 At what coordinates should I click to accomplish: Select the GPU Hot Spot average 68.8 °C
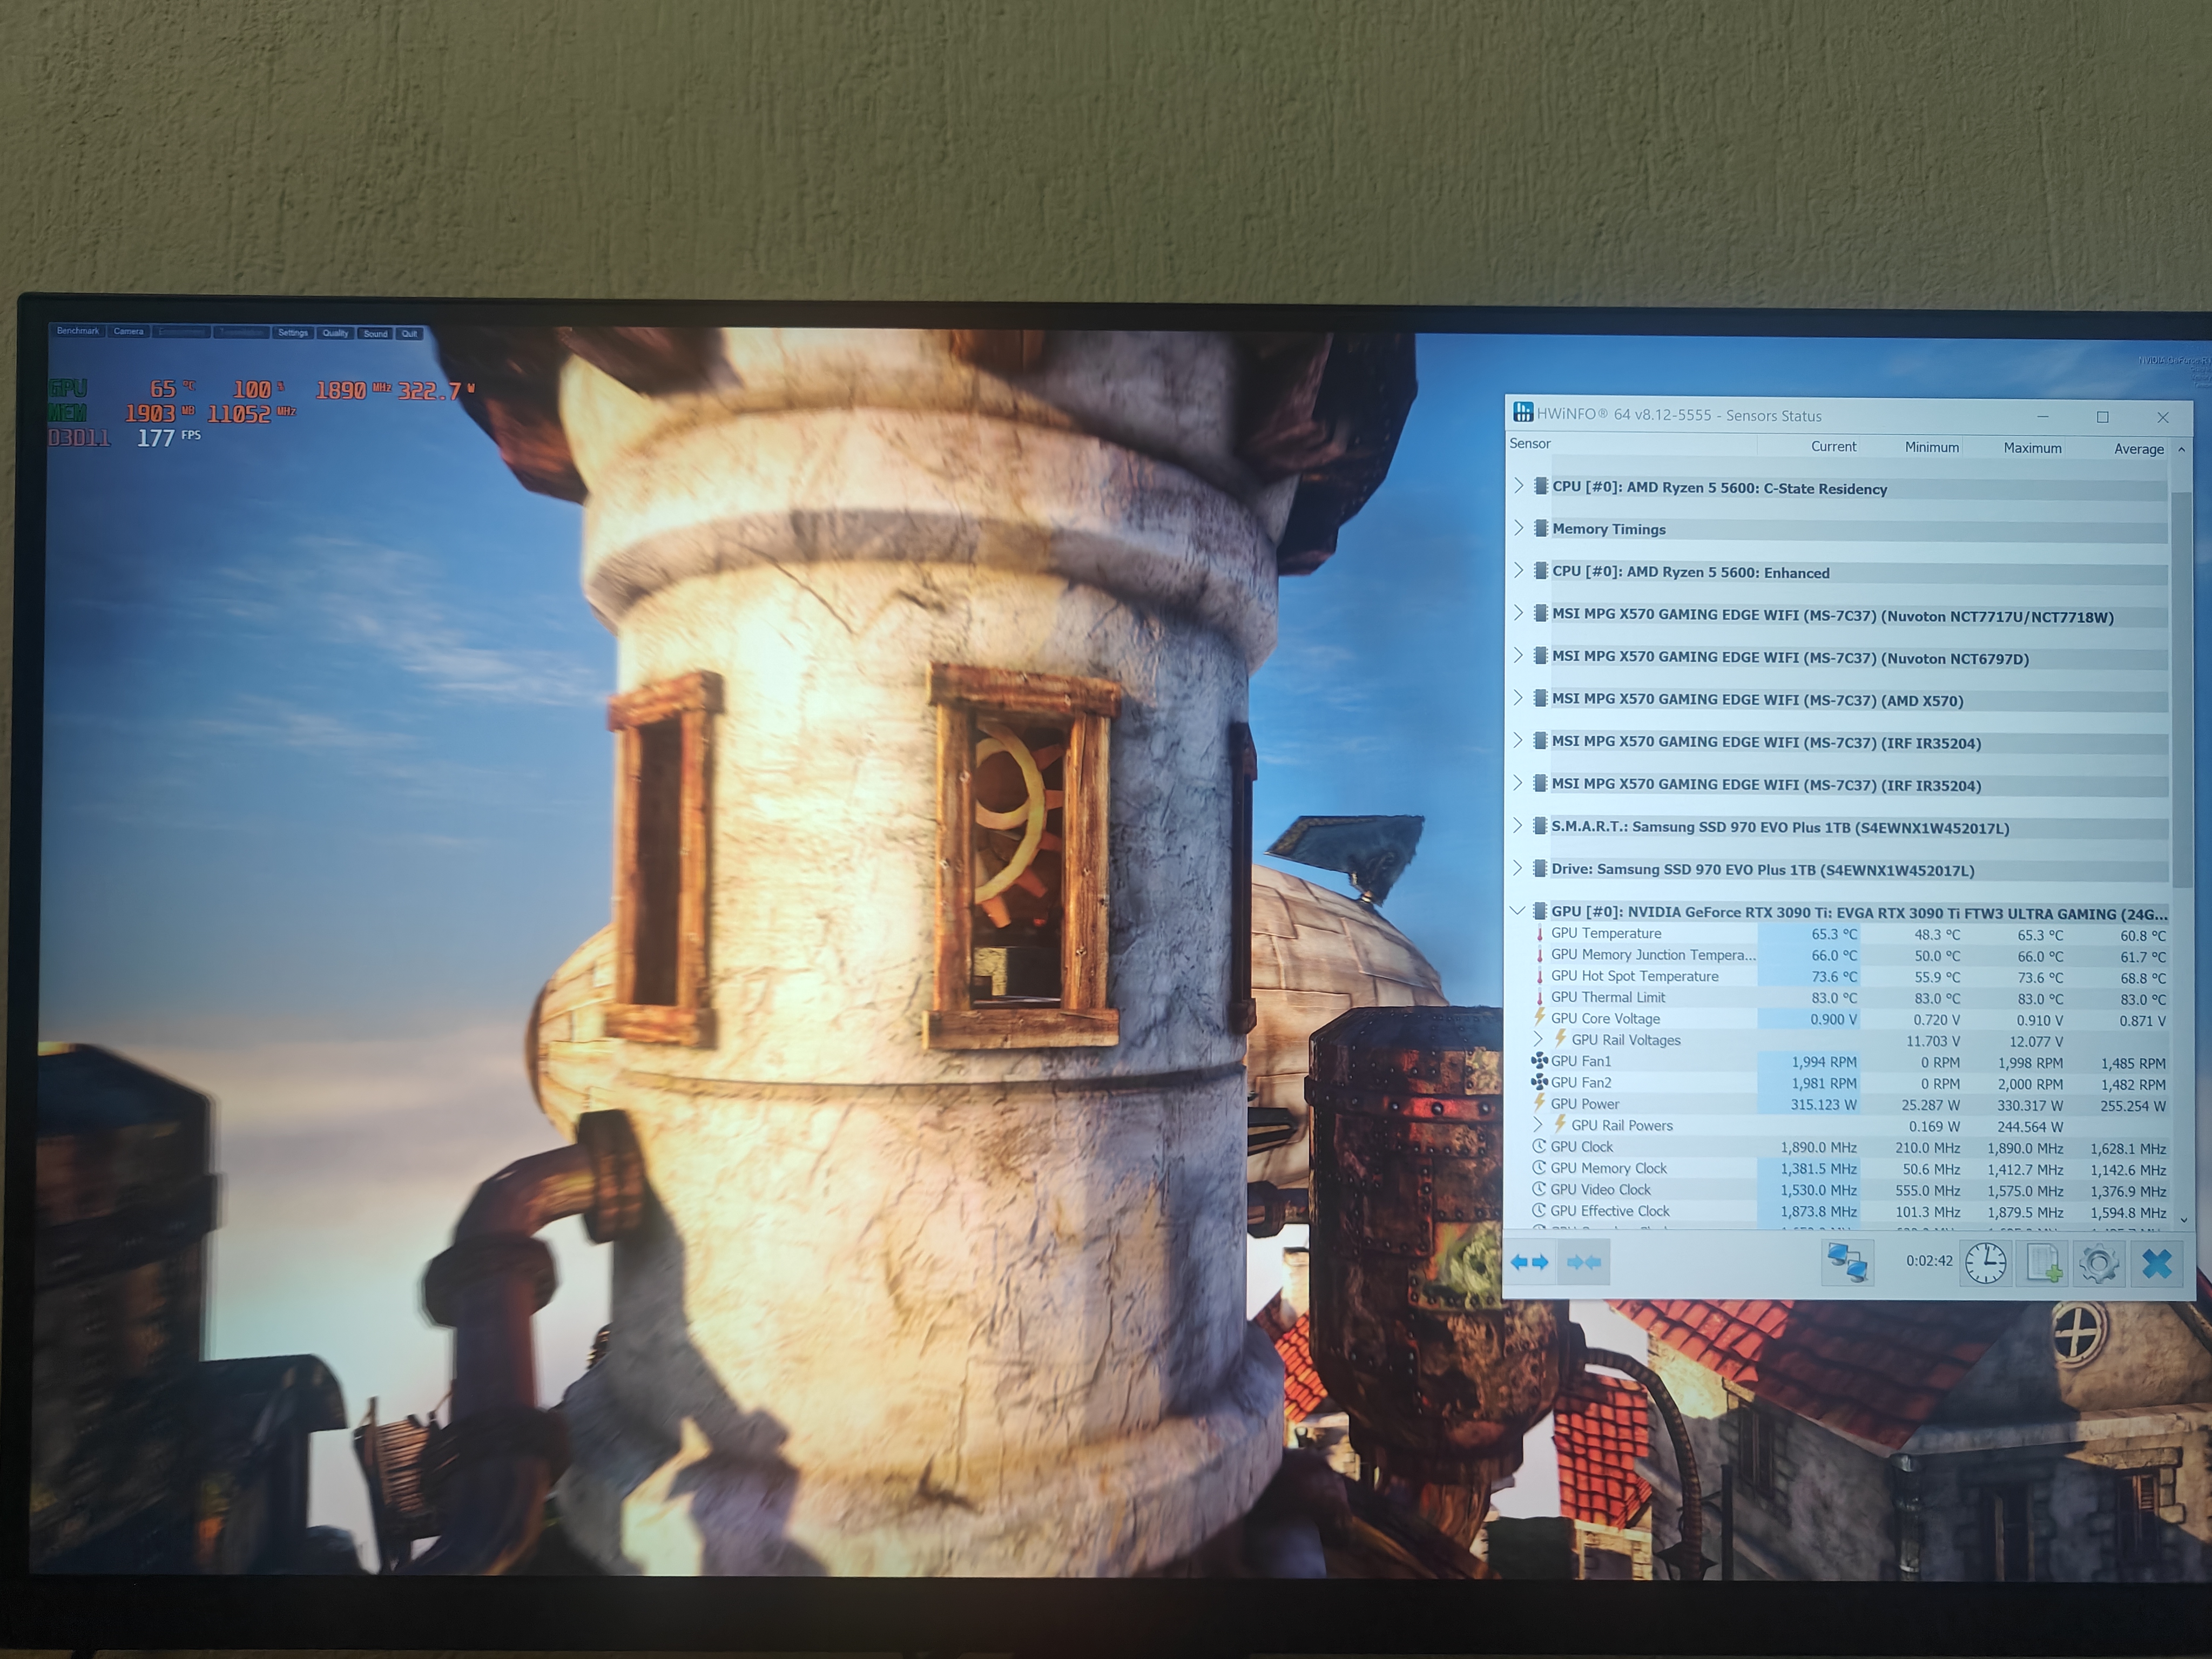(x=2142, y=978)
